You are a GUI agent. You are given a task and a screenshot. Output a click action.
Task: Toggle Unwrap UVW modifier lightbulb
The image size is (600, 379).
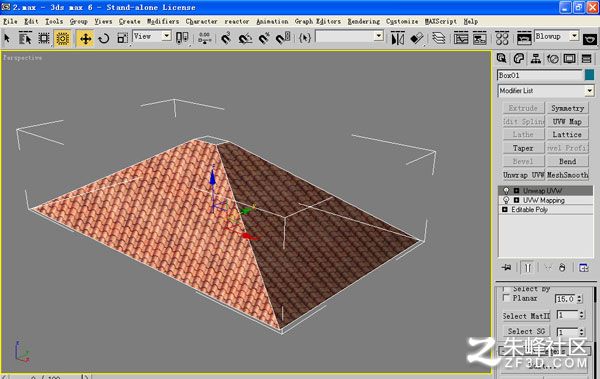(506, 190)
